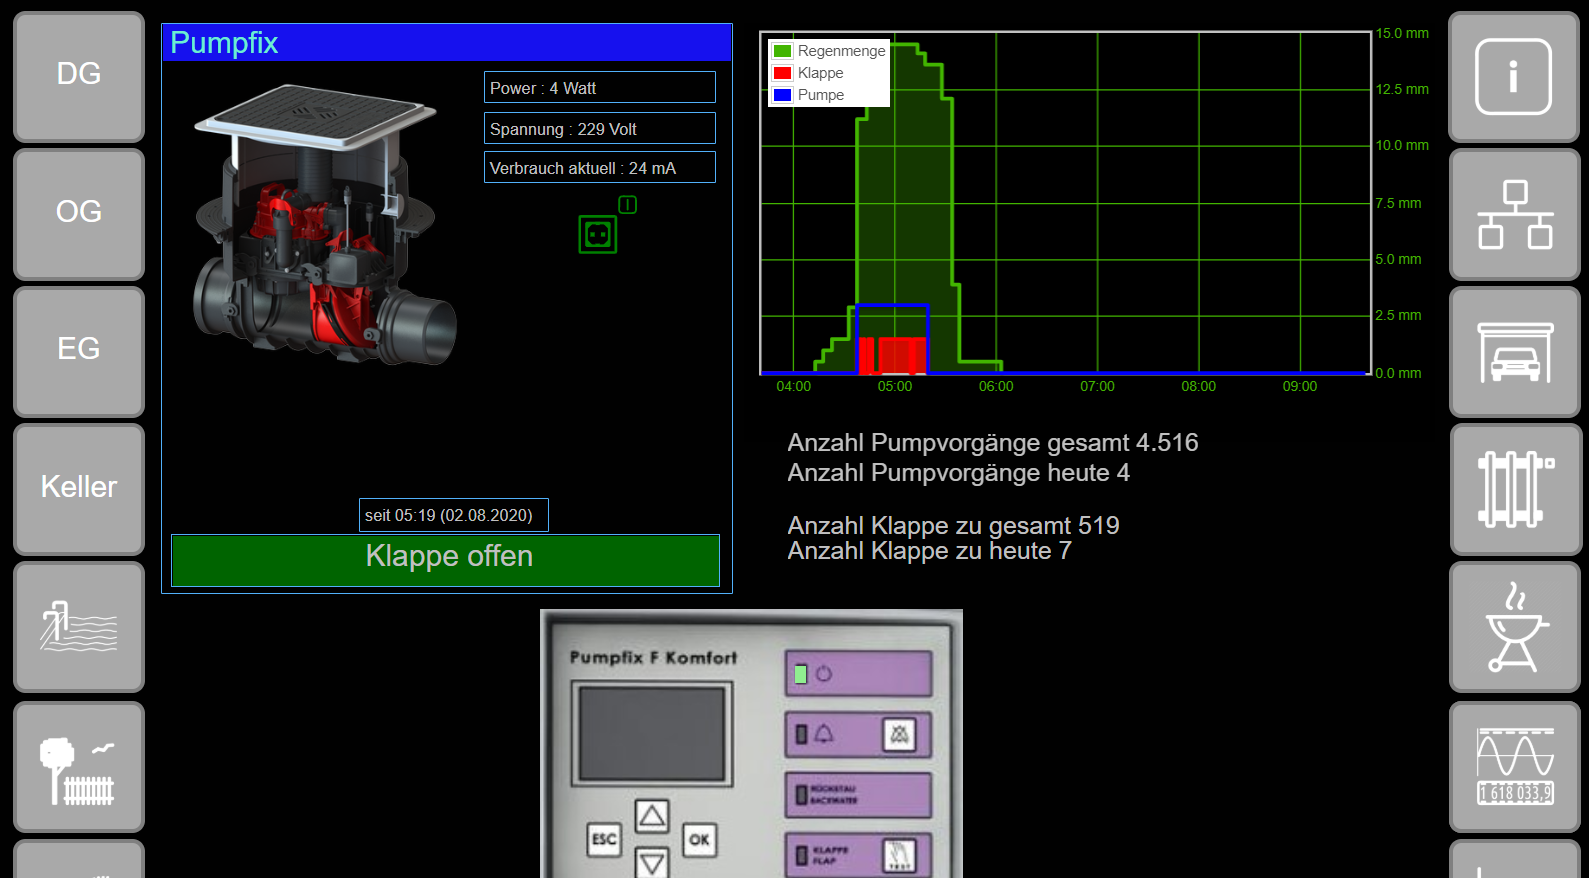The width and height of the screenshot is (1589, 878).
Task: Click the Spannung : 229 Volt field
Action: pyautogui.click(x=600, y=128)
